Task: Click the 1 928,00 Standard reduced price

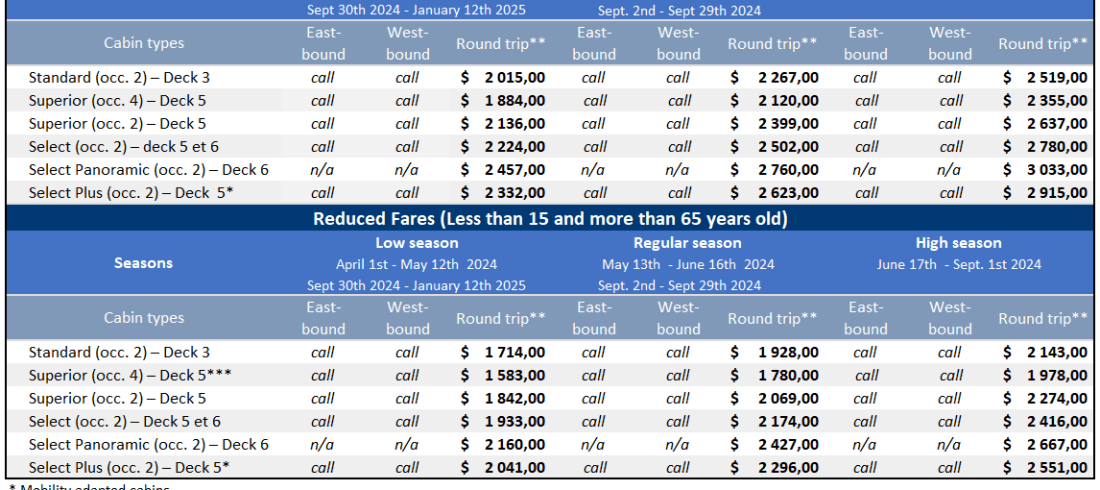Action: (787, 352)
